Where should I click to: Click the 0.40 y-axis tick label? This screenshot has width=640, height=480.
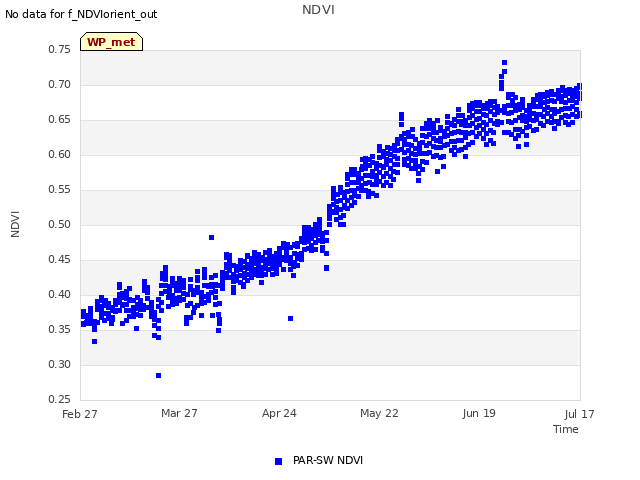pyautogui.click(x=60, y=294)
